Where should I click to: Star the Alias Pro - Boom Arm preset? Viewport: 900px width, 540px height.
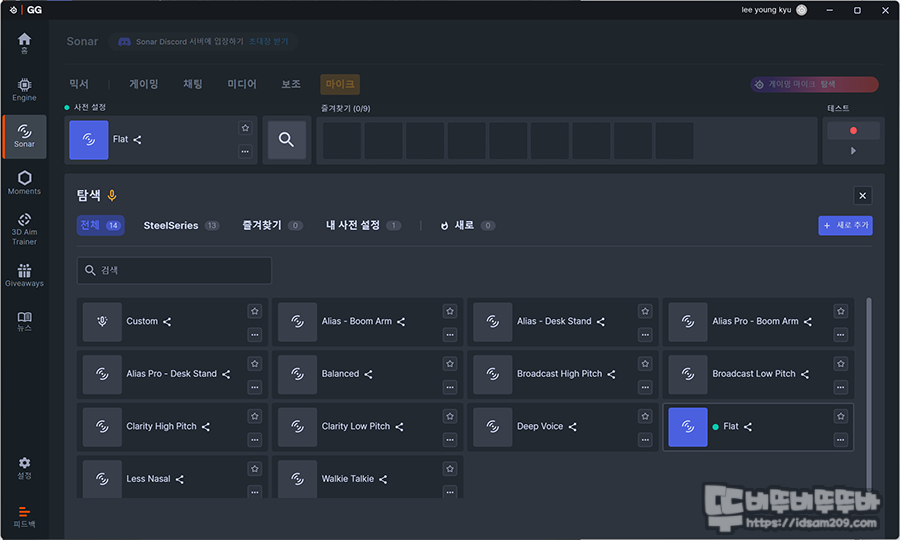click(841, 311)
